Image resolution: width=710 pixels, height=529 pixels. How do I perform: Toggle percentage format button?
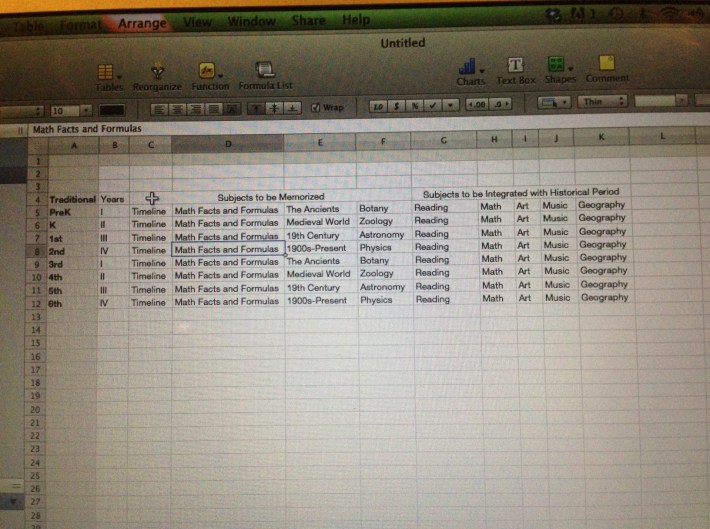coord(415,105)
